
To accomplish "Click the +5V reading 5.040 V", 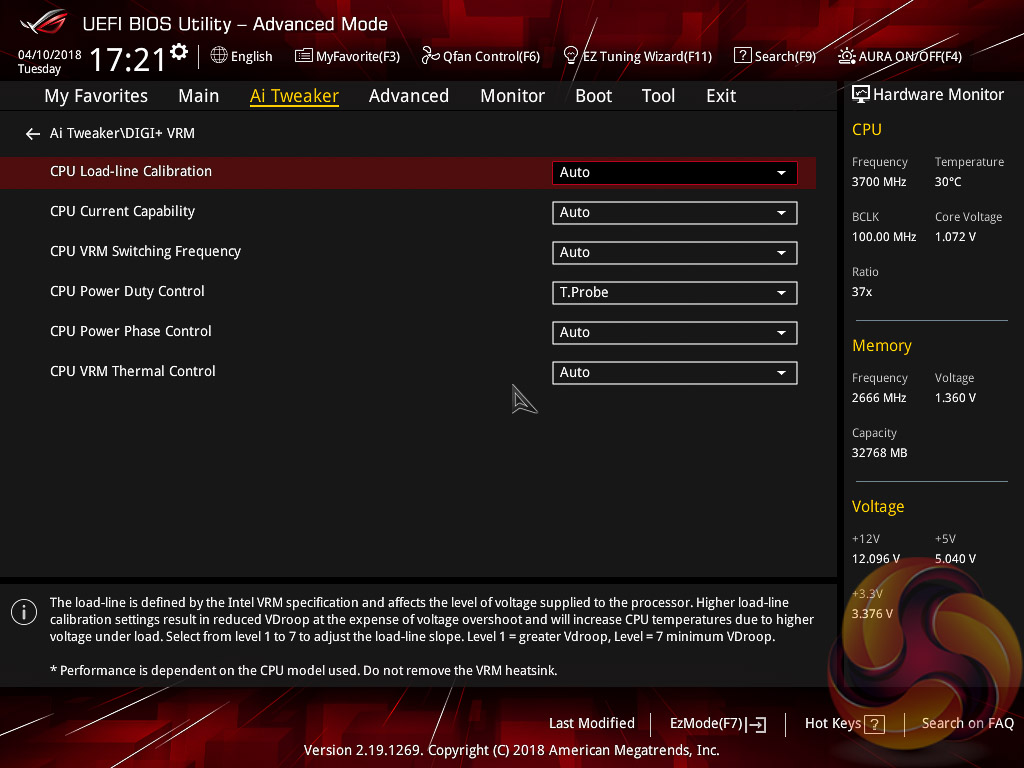I will click(x=955, y=559).
